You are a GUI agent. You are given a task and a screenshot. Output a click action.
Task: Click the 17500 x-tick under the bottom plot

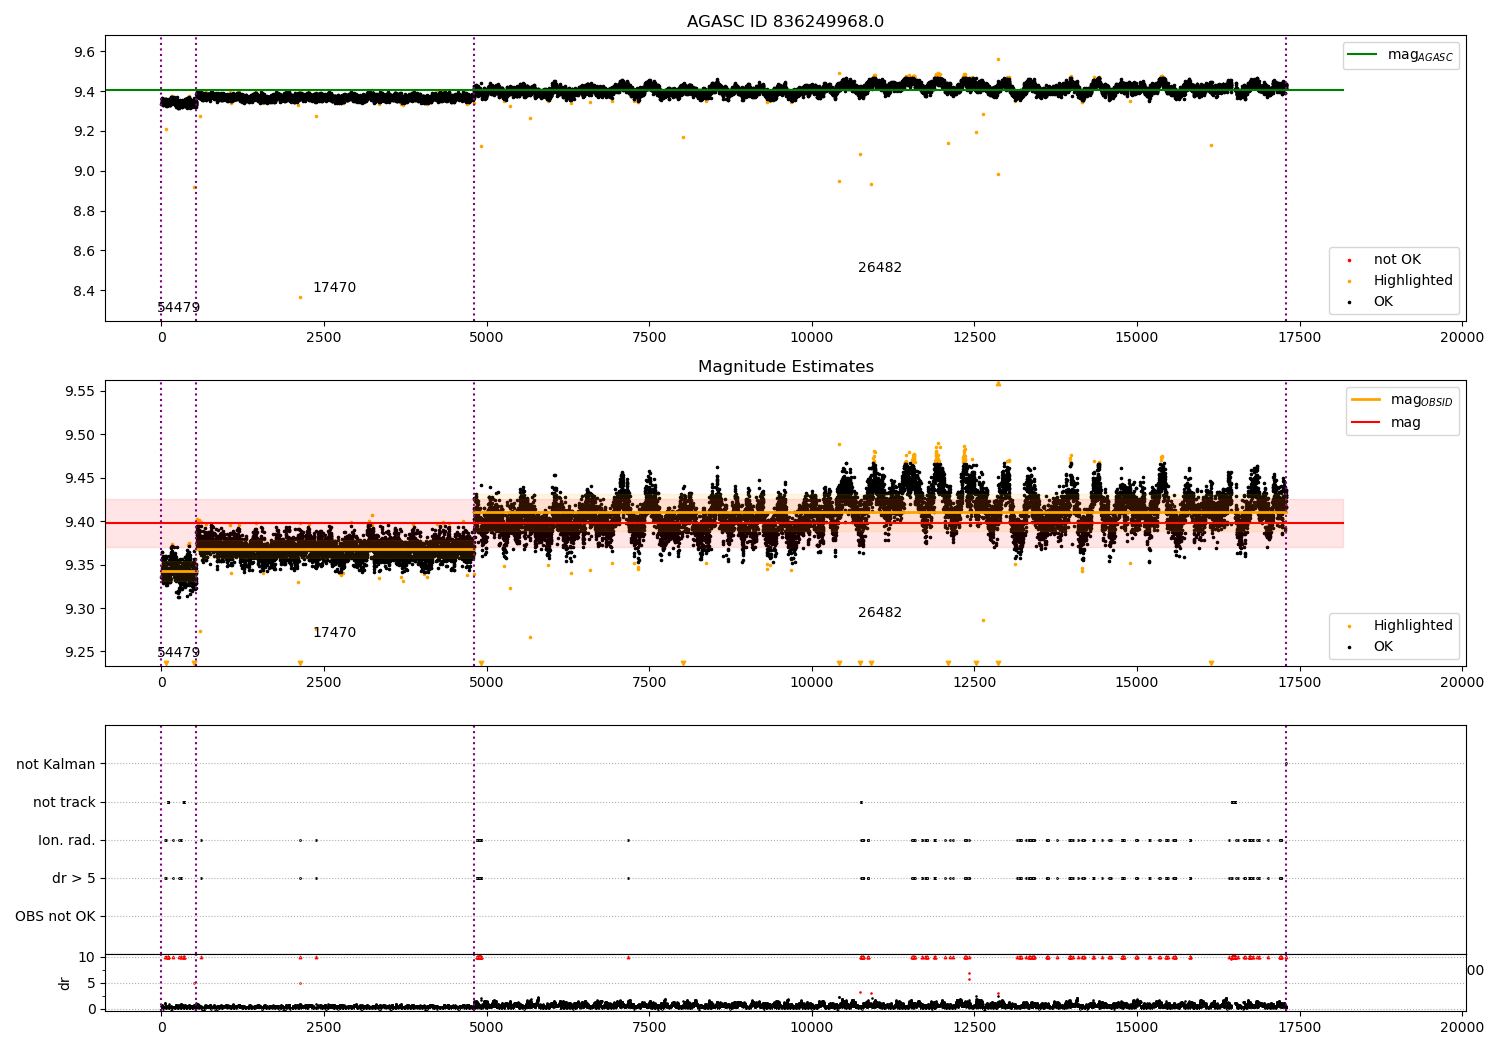click(x=1299, y=1026)
